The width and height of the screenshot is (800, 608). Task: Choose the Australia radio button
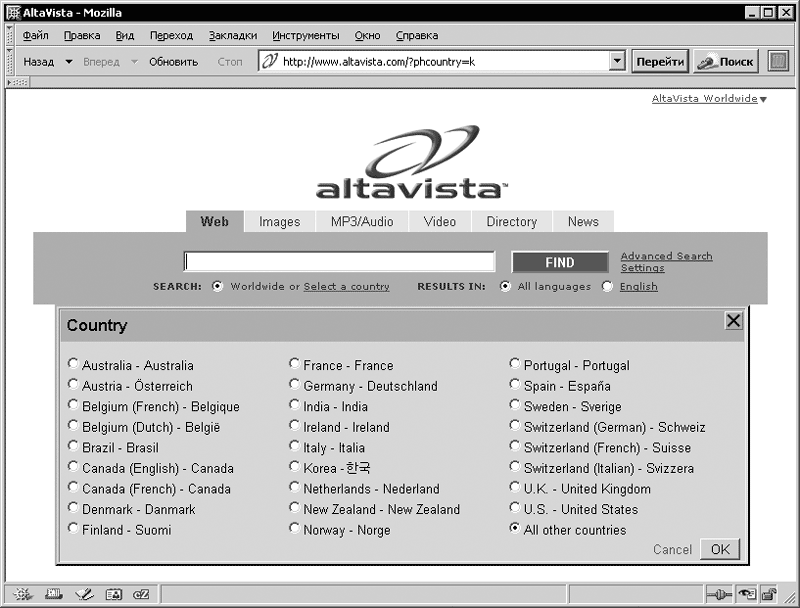coord(73,363)
